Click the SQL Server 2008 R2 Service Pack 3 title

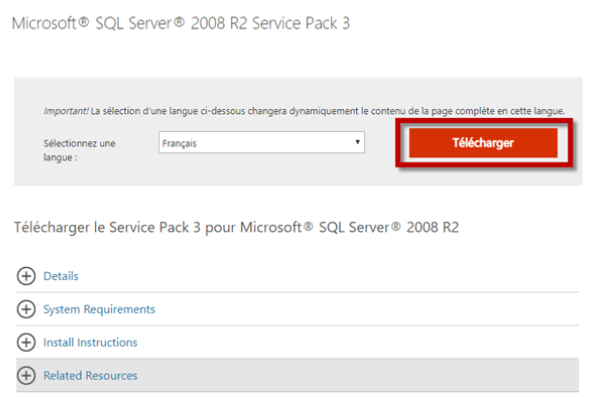point(181,23)
